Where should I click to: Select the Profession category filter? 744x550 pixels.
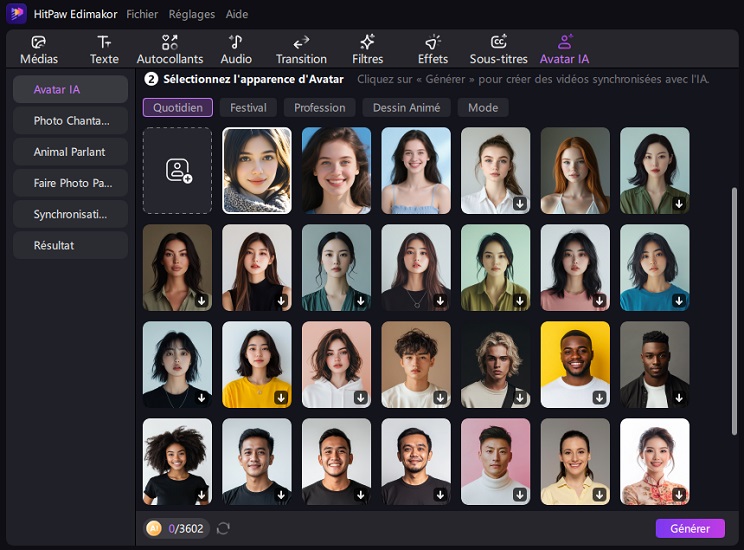pos(319,108)
